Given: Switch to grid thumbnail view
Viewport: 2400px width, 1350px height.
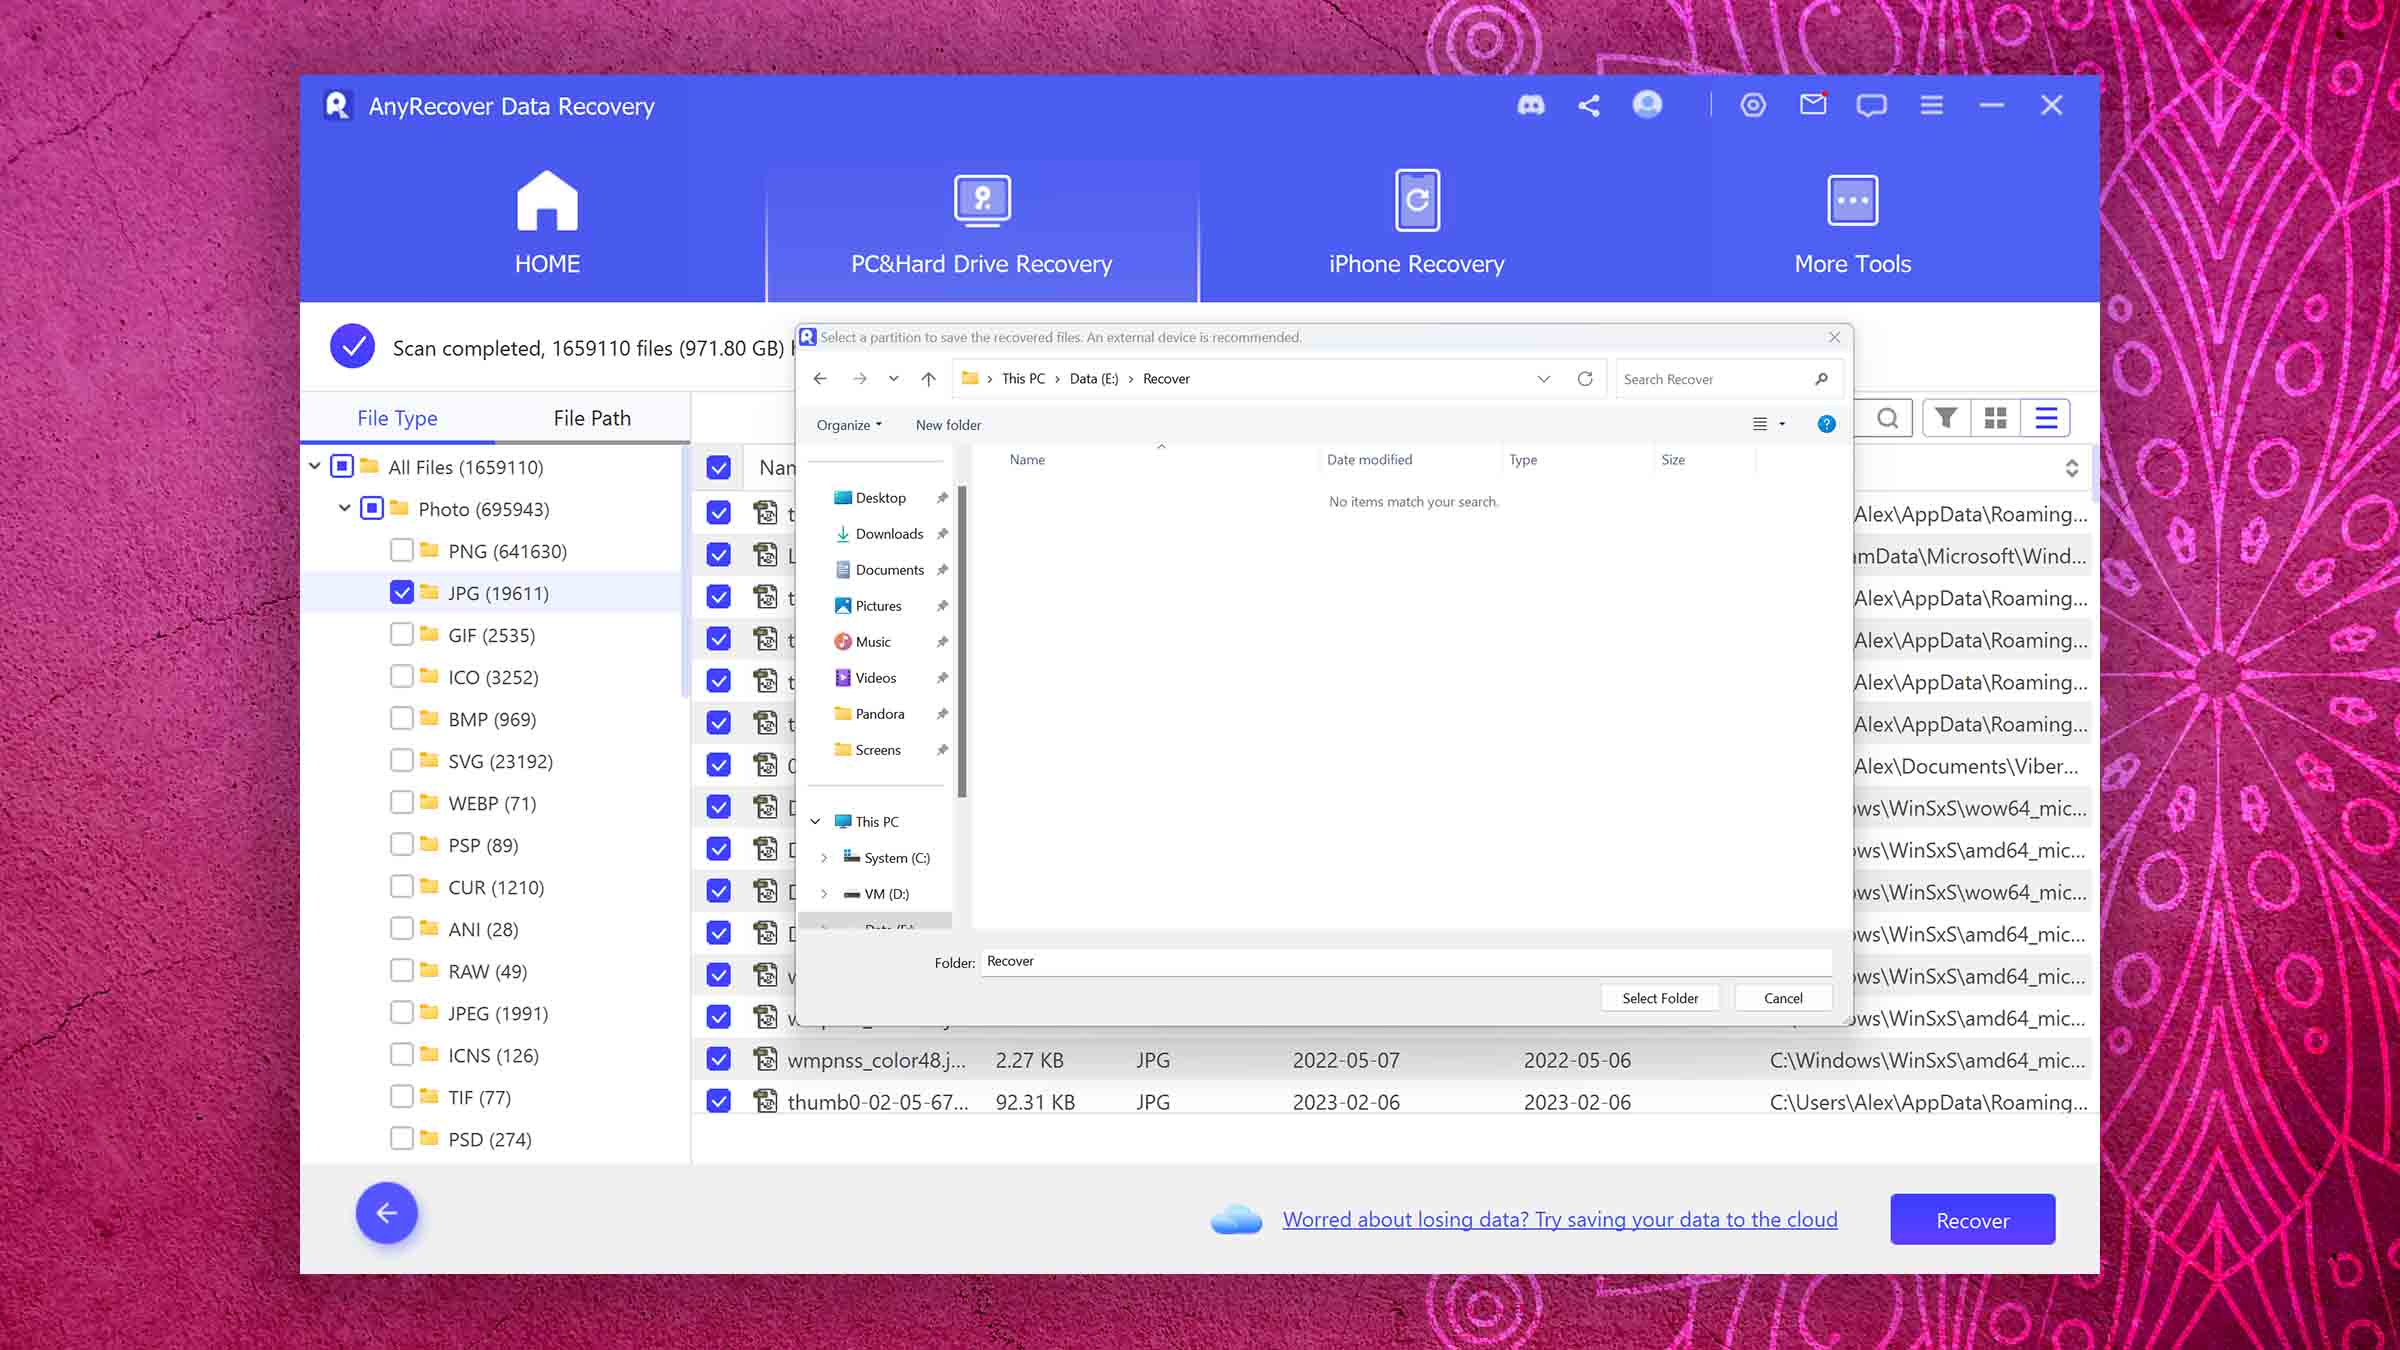Looking at the screenshot, I should [1996, 418].
